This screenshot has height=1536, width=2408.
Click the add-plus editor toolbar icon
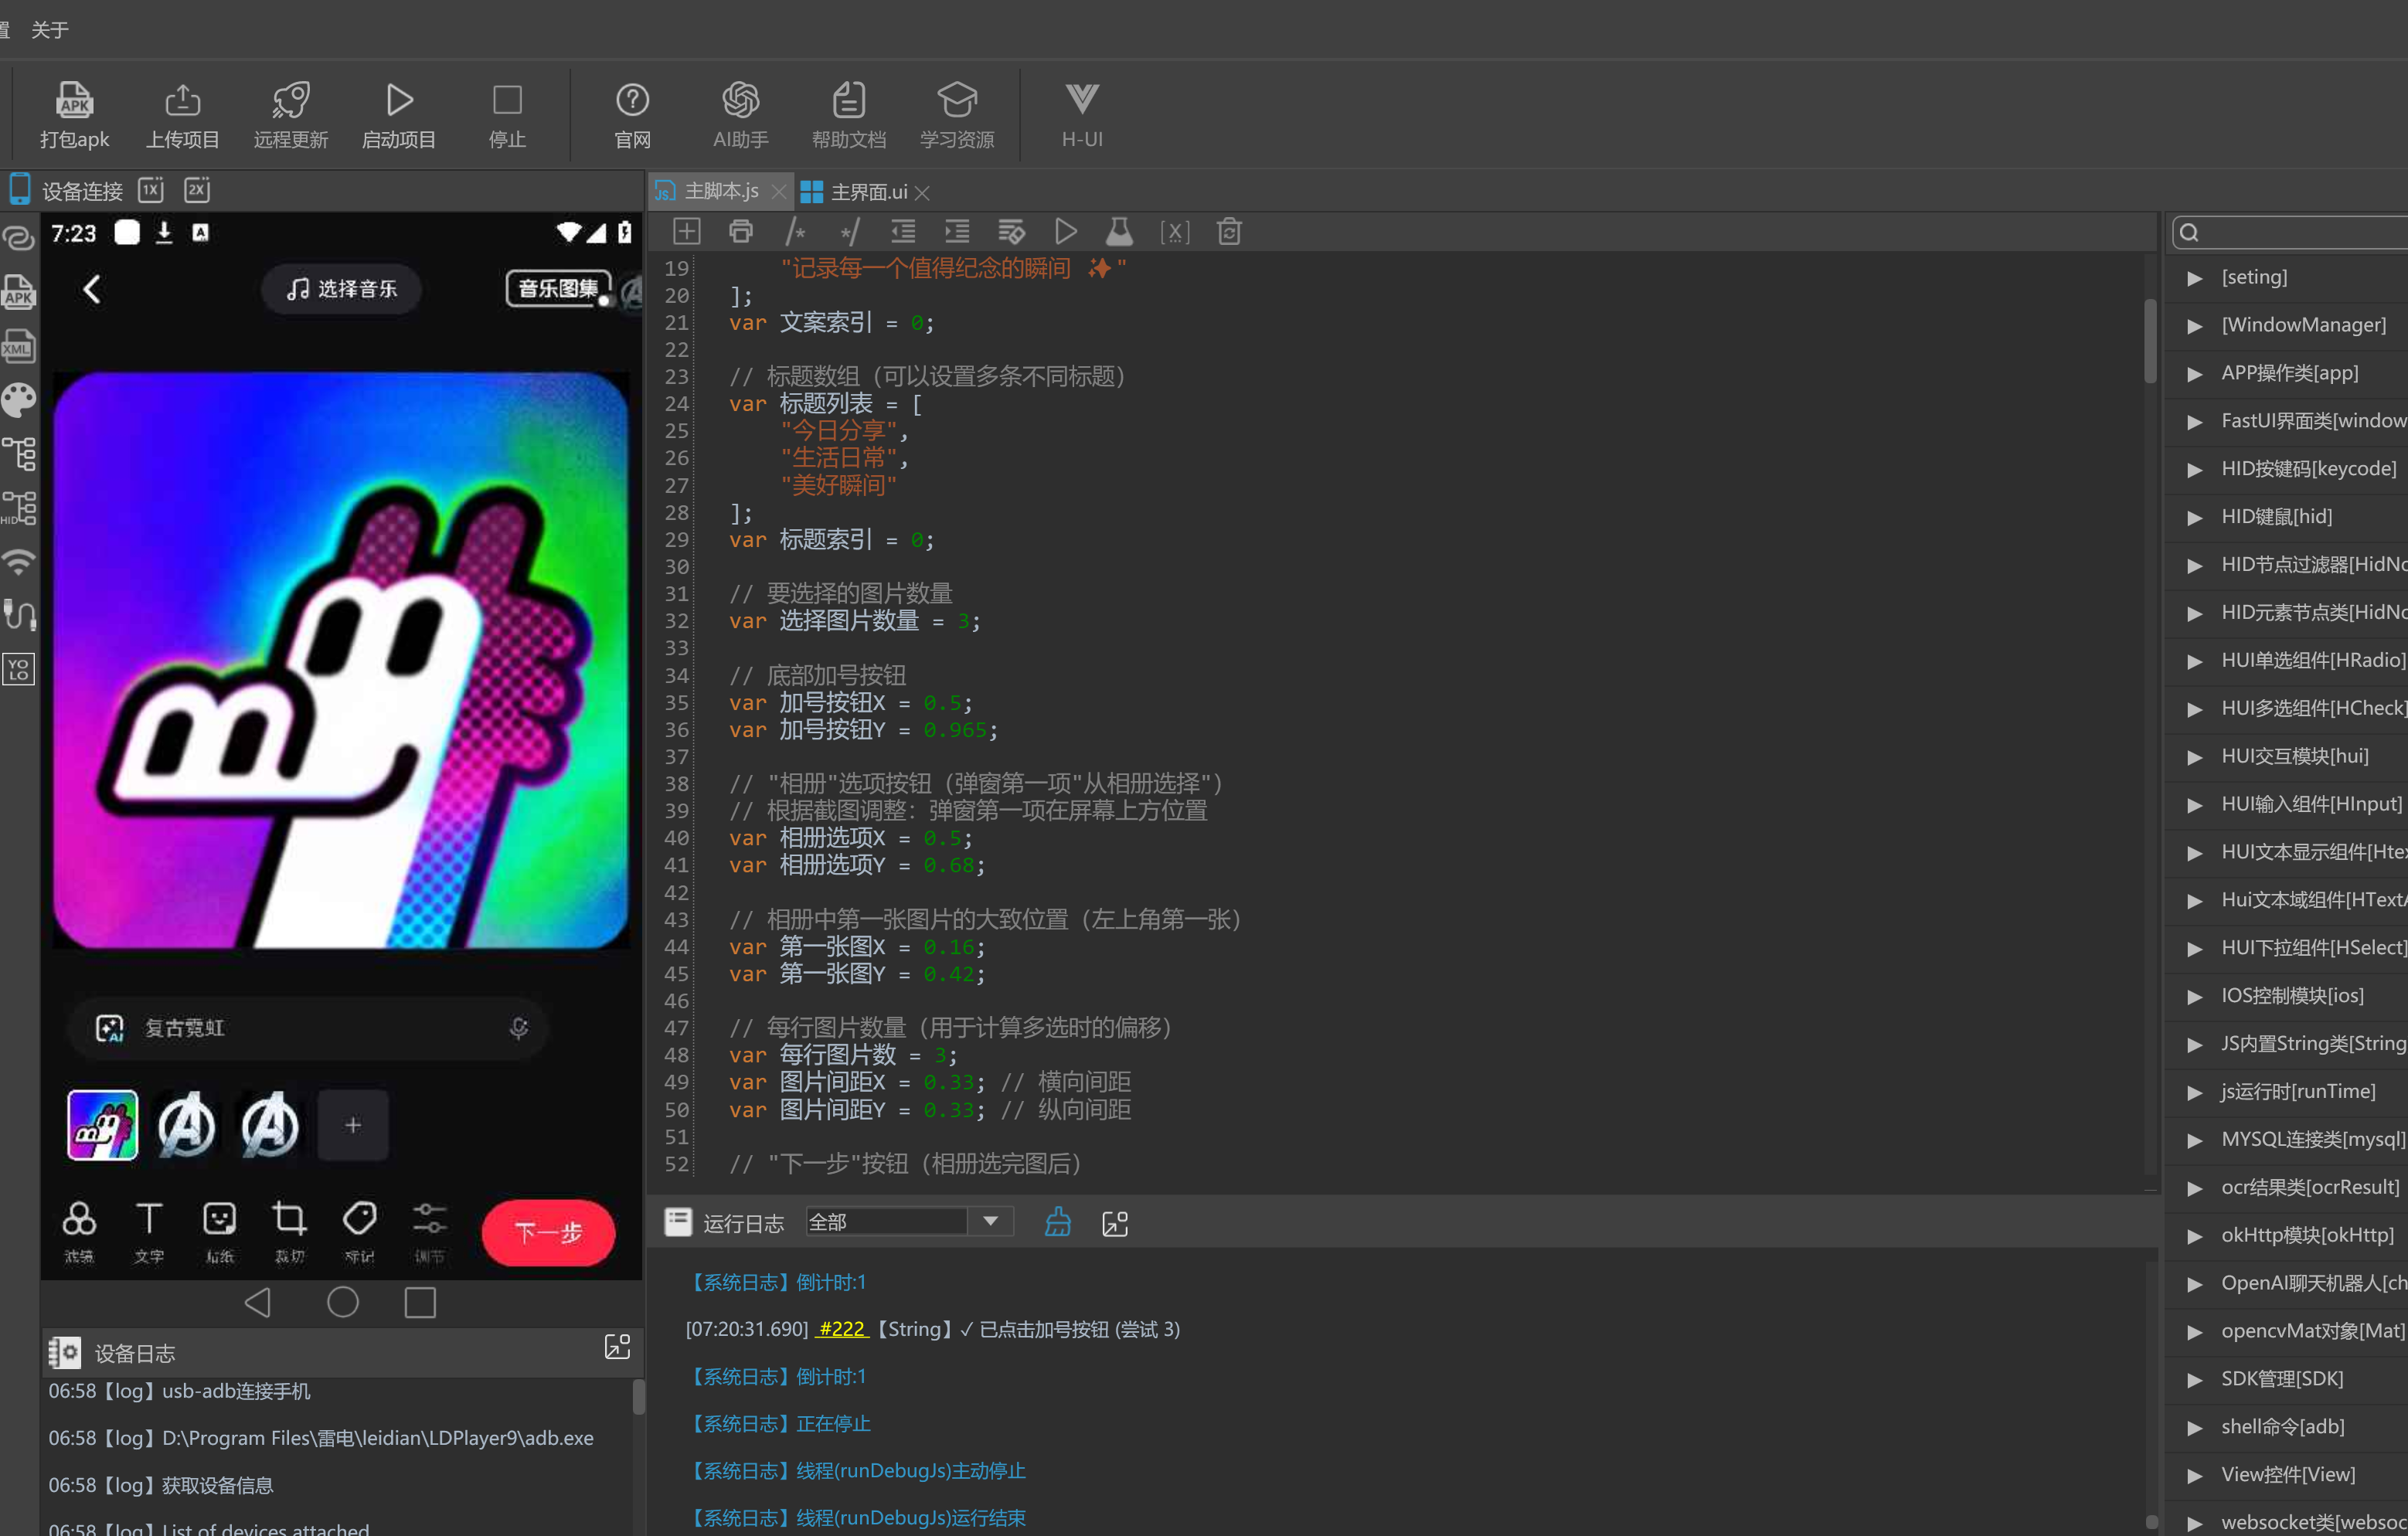[x=686, y=232]
